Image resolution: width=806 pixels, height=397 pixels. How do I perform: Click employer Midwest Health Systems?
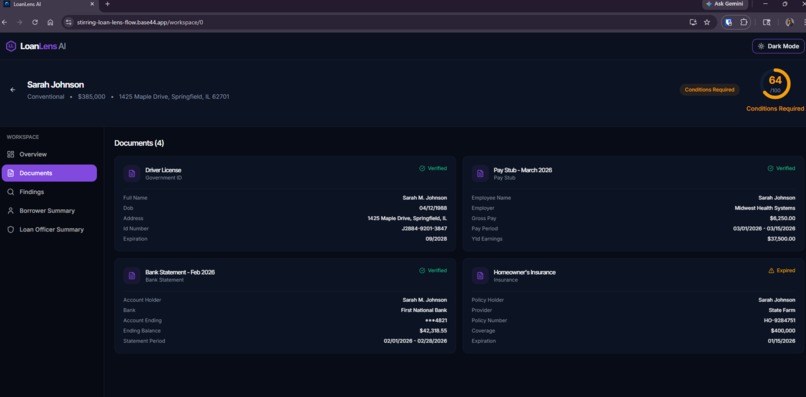click(765, 208)
